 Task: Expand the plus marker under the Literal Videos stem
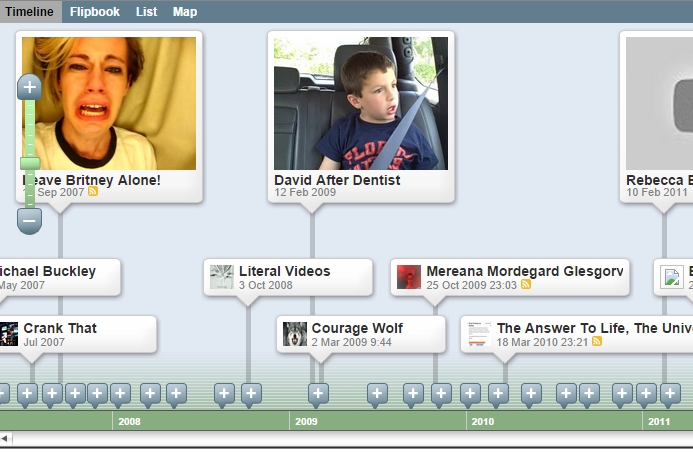(251, 394)
